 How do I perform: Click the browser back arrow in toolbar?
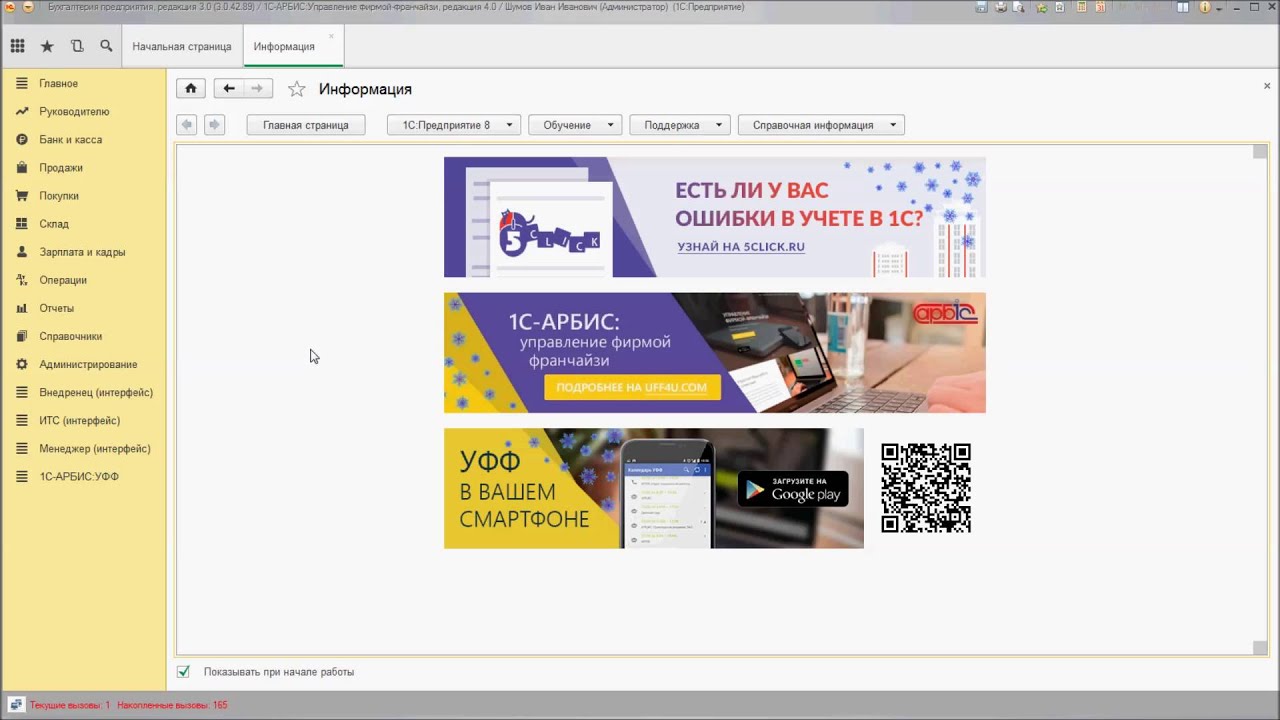(186, 125)
